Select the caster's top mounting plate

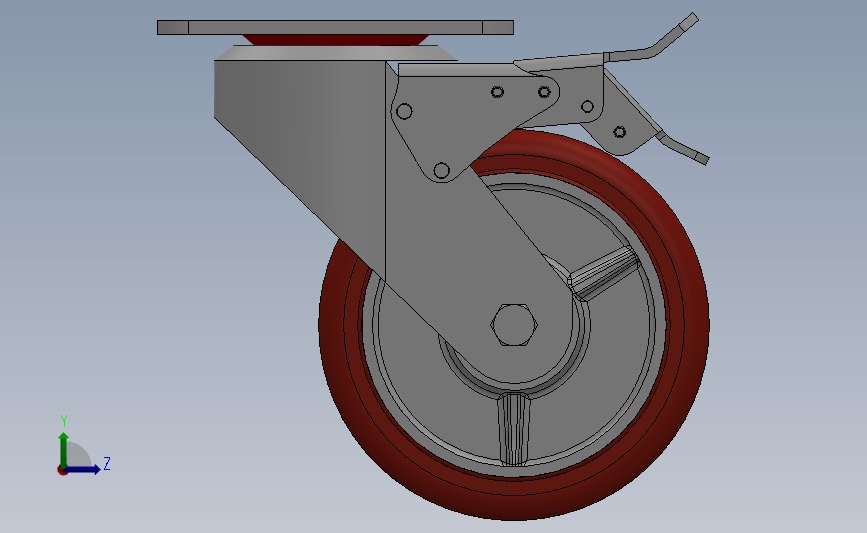pyautogui.click(x=335, y=27)
